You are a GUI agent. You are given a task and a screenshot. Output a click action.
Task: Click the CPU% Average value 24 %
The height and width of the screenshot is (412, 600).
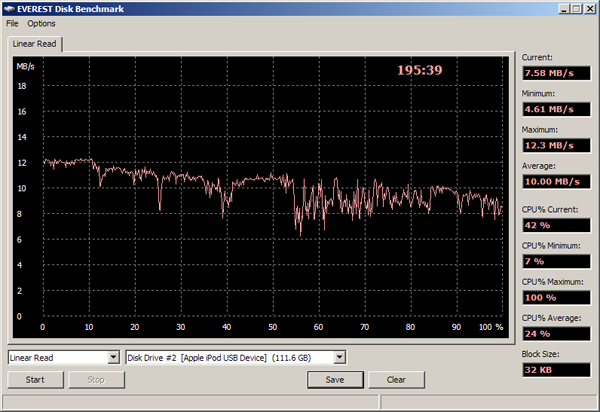pyautogui.click(x=556, y=334)
